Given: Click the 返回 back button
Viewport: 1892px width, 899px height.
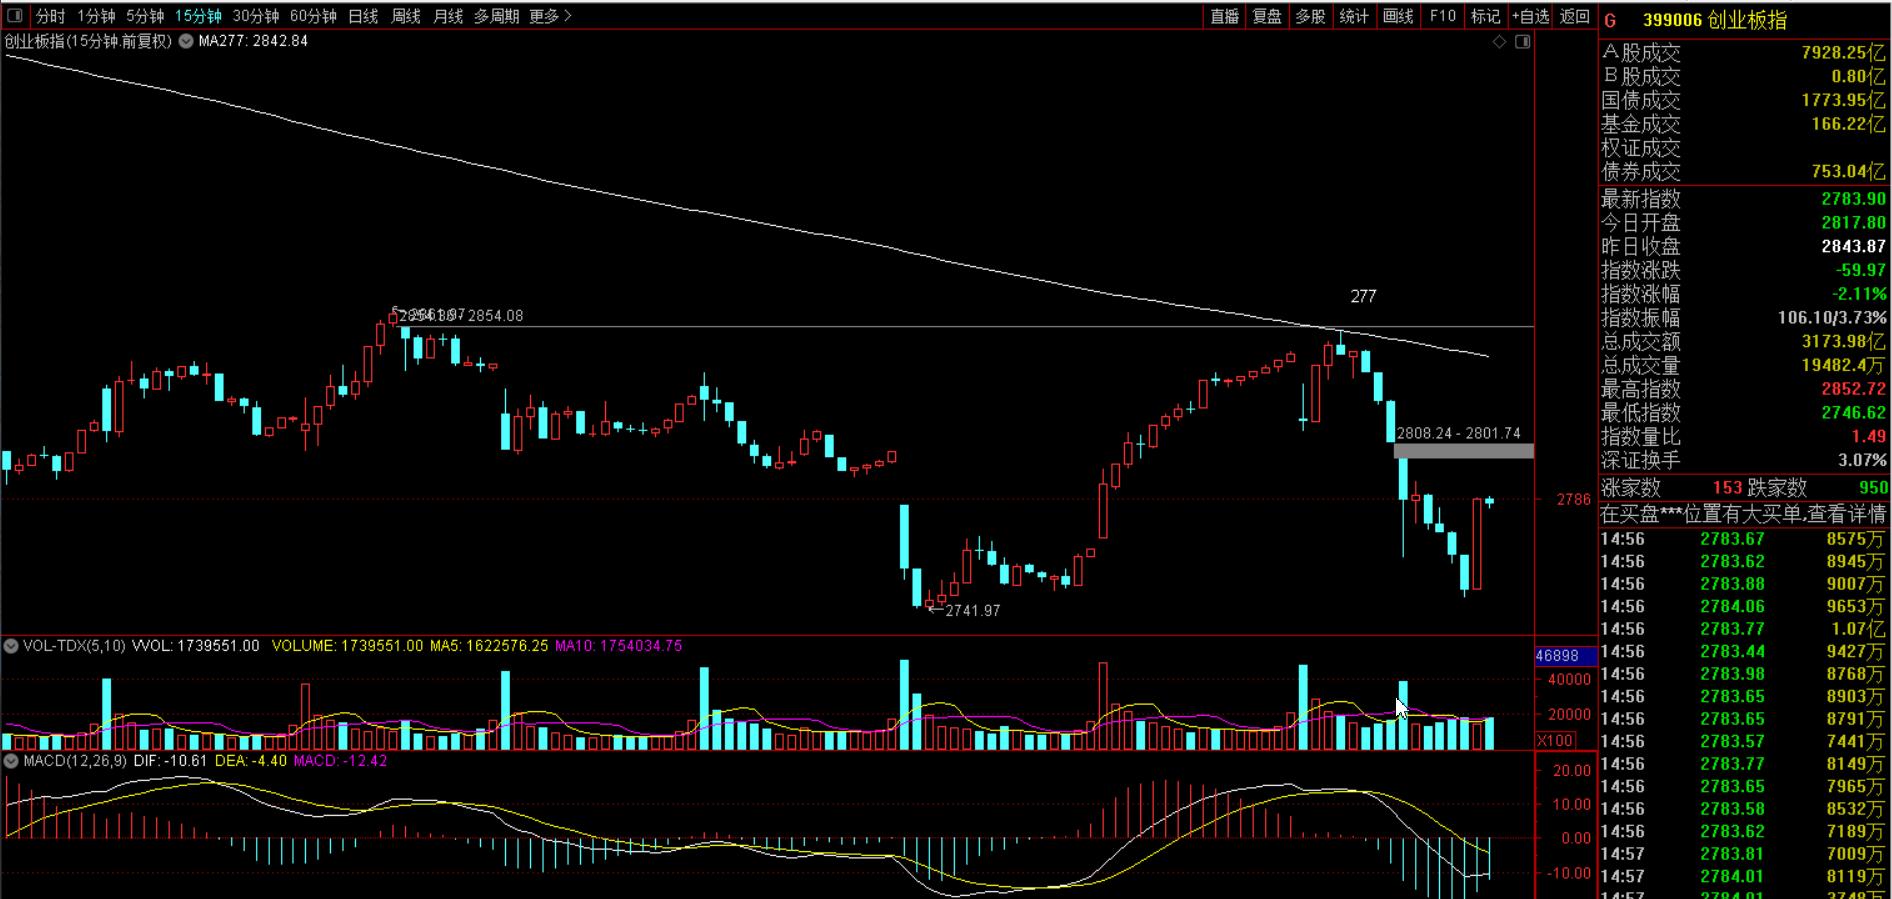Looking at the screenshot, I should pyautogui.click(x=1575, y=16).
